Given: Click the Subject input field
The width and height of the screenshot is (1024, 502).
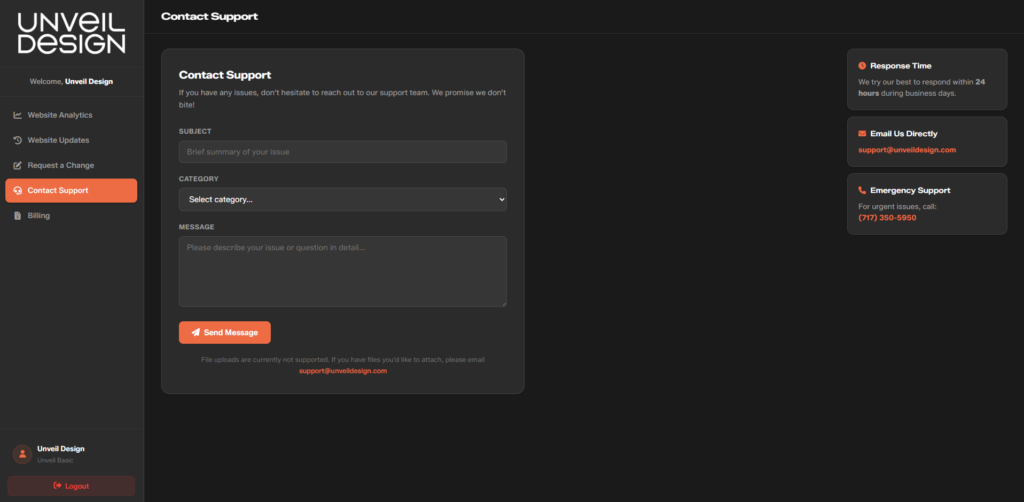Looking at the screenshot, I should click(343, 151).
